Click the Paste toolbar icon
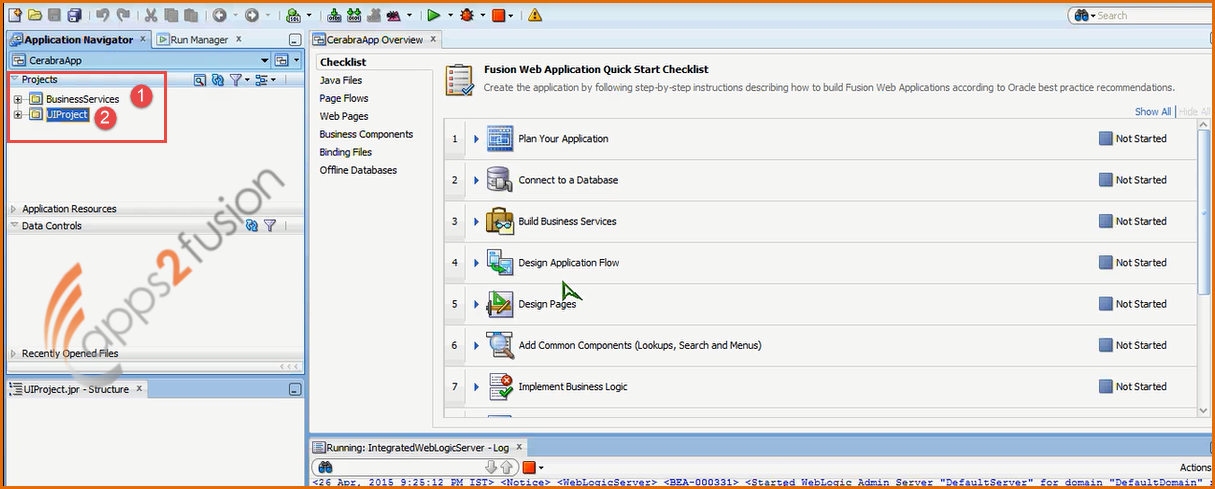Image resolution: width=1215 pixels, height=489 pixels. [x=189, y=15]
